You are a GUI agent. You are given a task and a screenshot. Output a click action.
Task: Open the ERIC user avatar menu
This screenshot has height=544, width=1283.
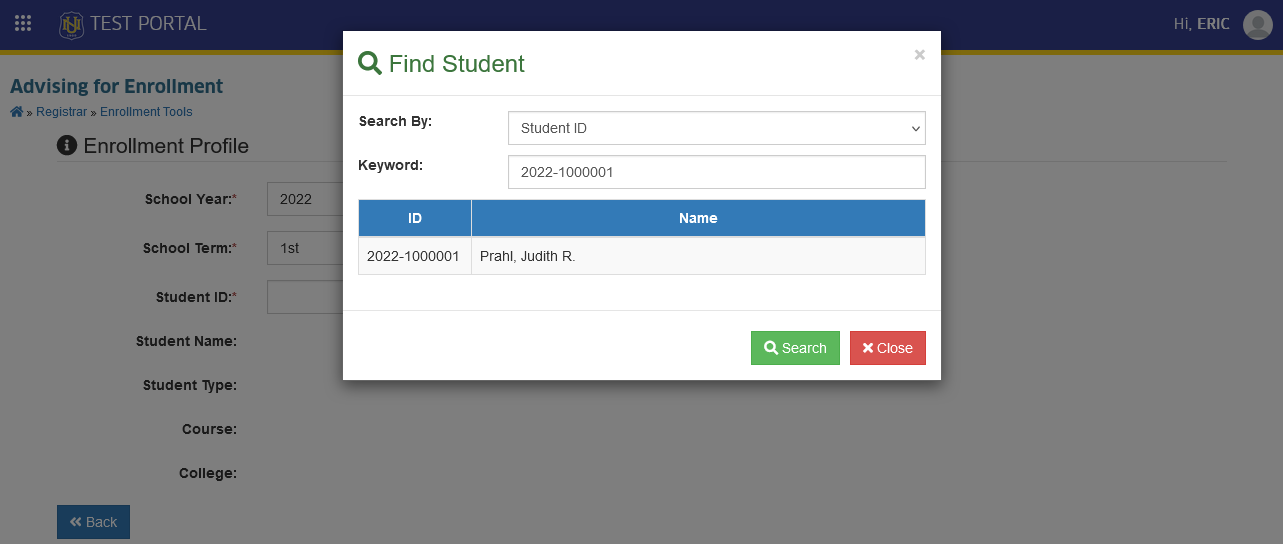coord(1257,24)
